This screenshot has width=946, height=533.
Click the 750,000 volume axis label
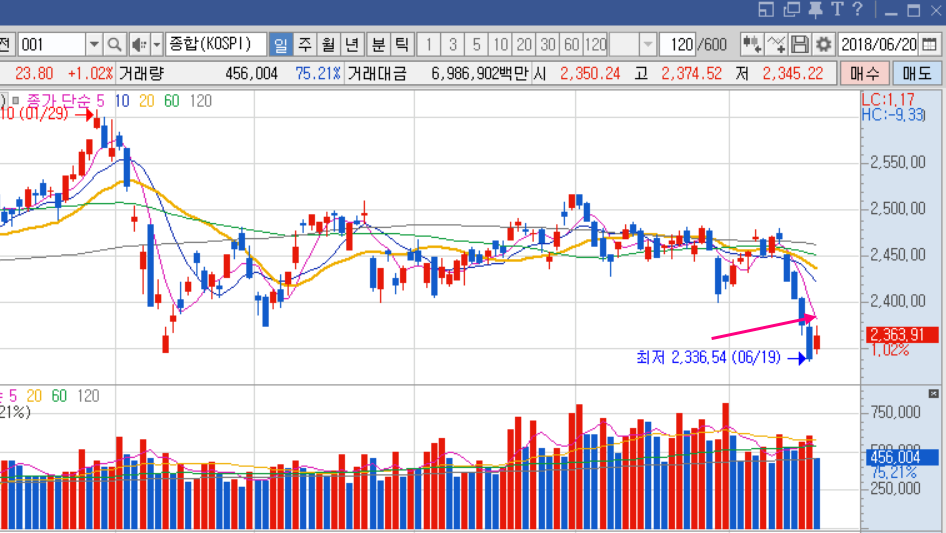[x=895, y=412]
